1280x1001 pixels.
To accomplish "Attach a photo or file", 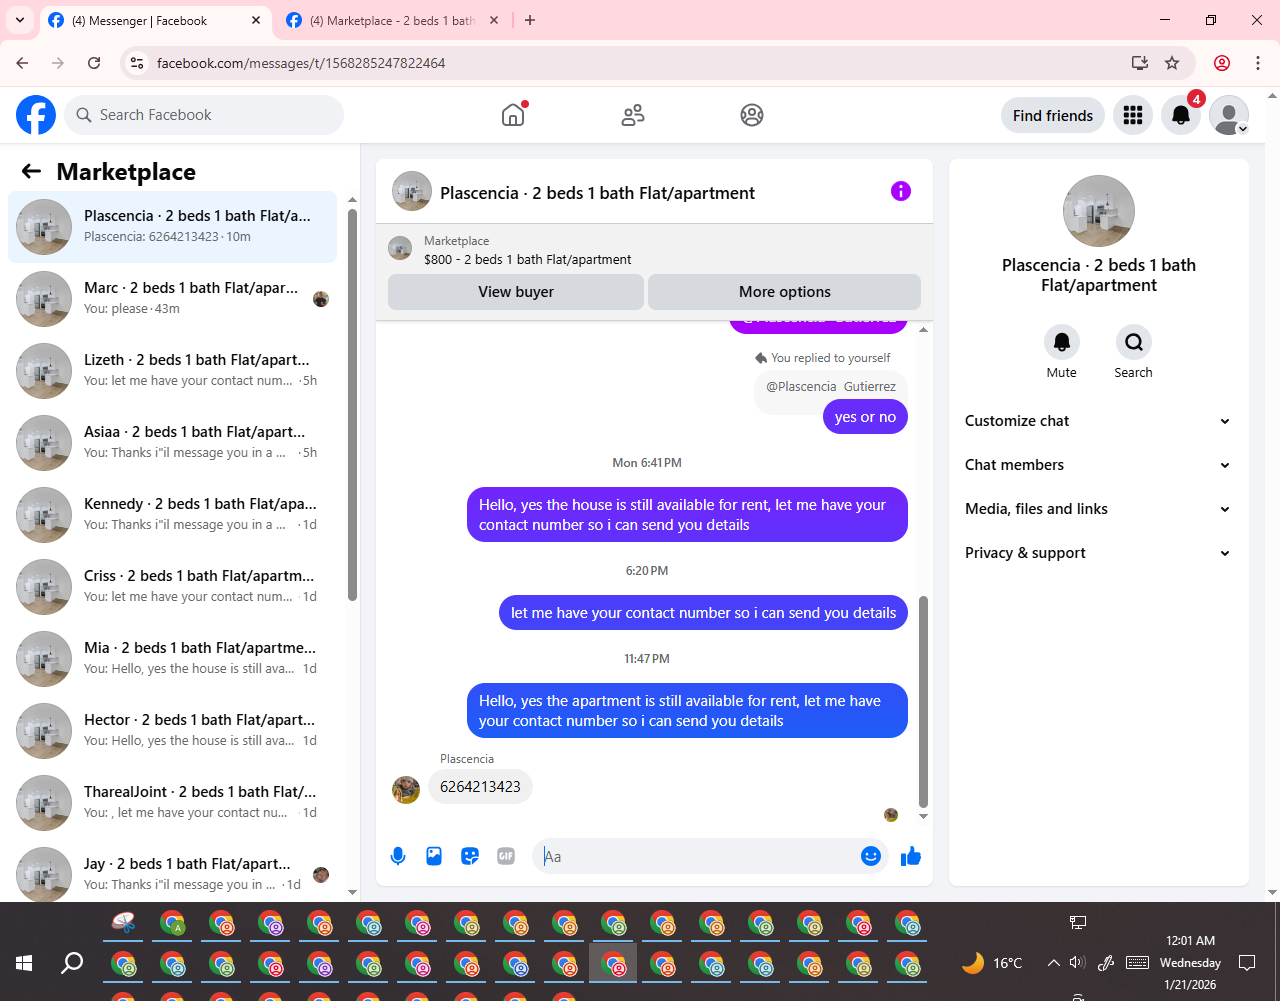I will (x=434, y=856).
